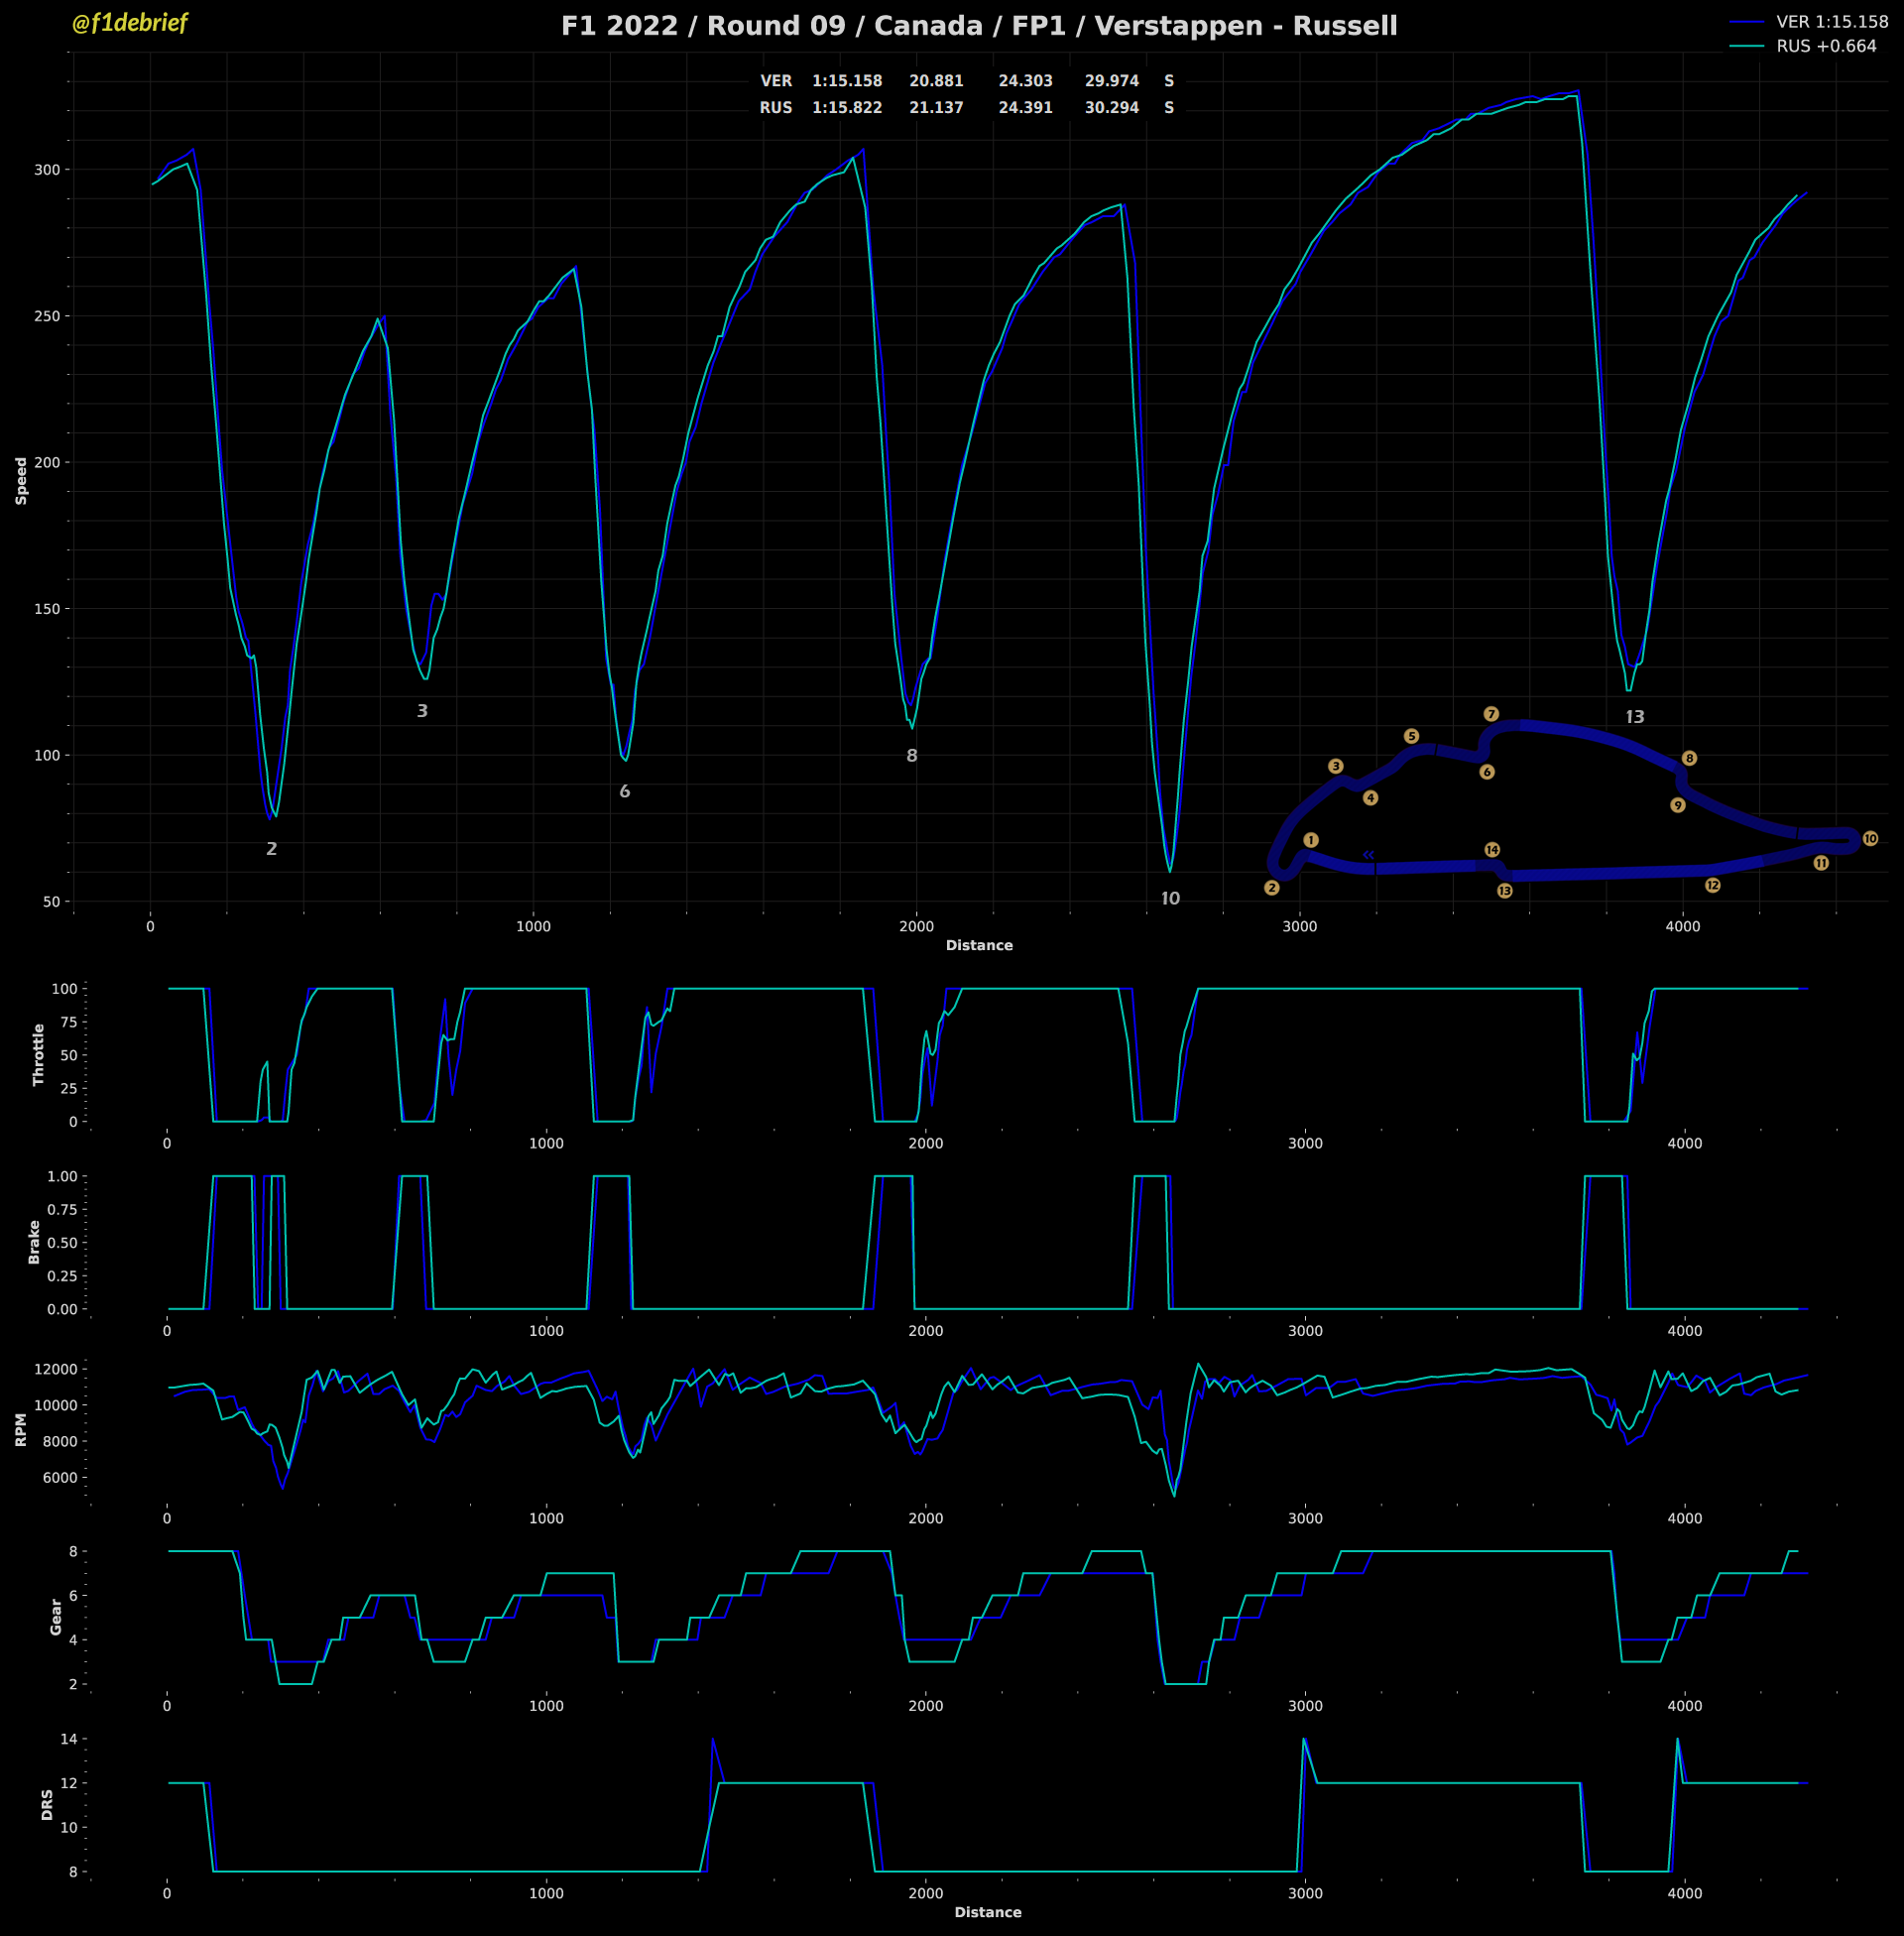Click the Gear axis label
Viewport: 1904px width, 1936px height.
(56, 1617)
